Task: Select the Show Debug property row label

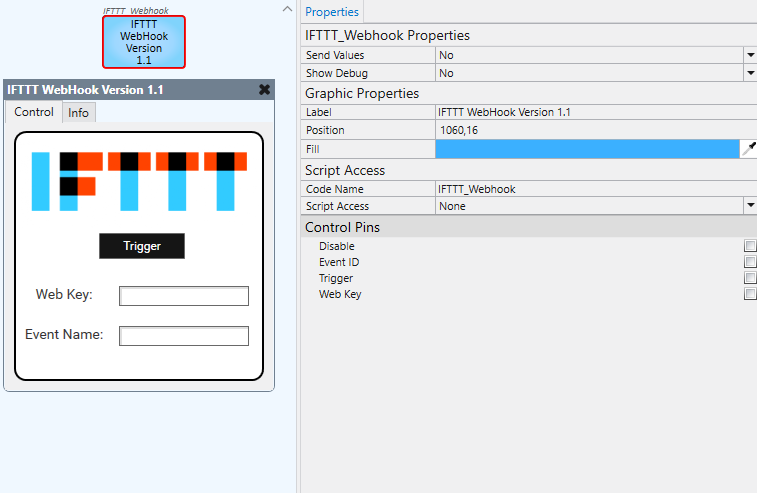Action: point(336,73)
